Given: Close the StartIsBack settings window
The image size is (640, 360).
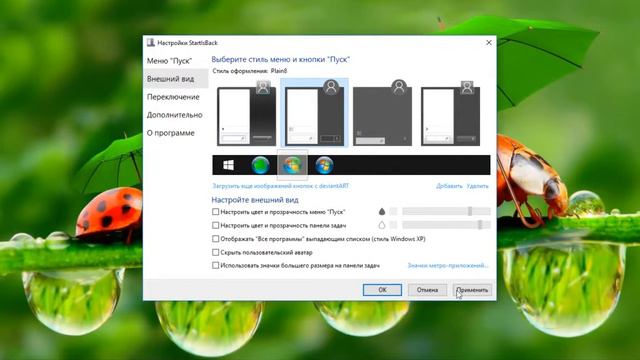Looking at the screenshot, I should pyautogui.click(x=489, y=42).
